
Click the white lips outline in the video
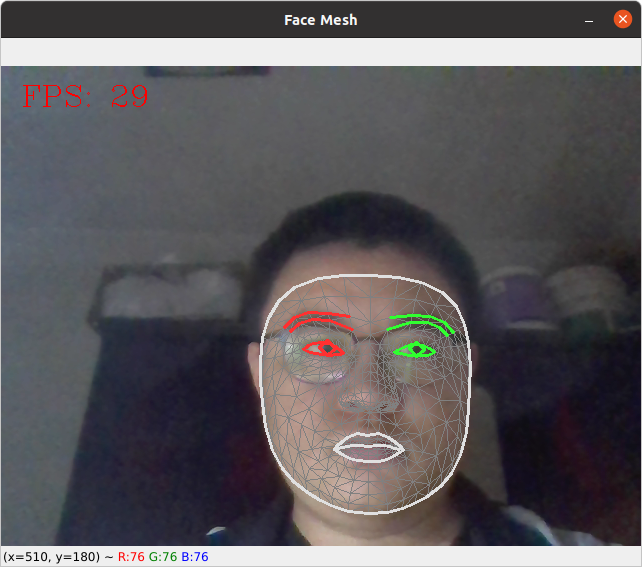(x=369, y=447)
